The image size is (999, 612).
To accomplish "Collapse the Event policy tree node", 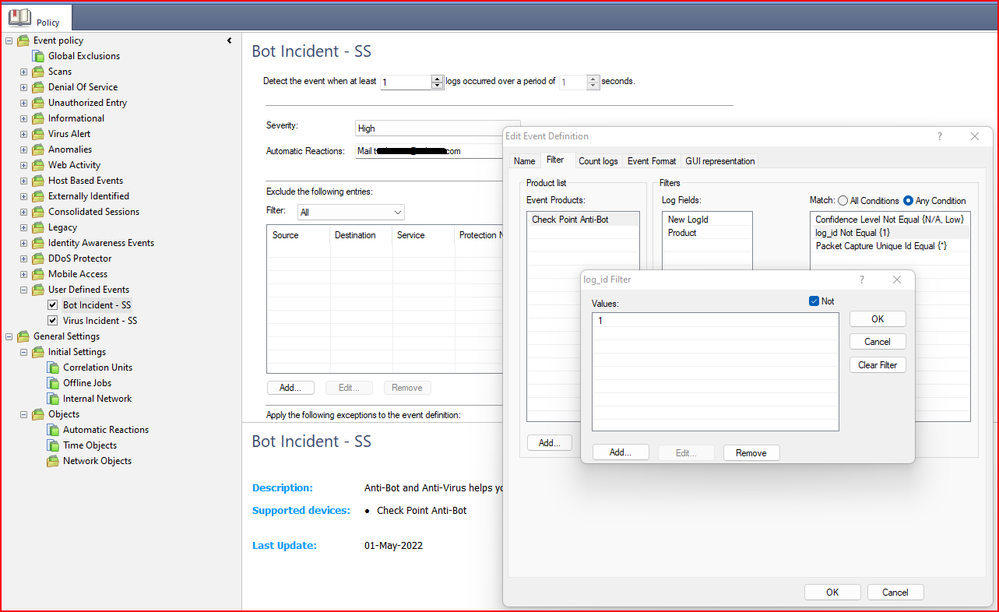I will pos(9,41).
